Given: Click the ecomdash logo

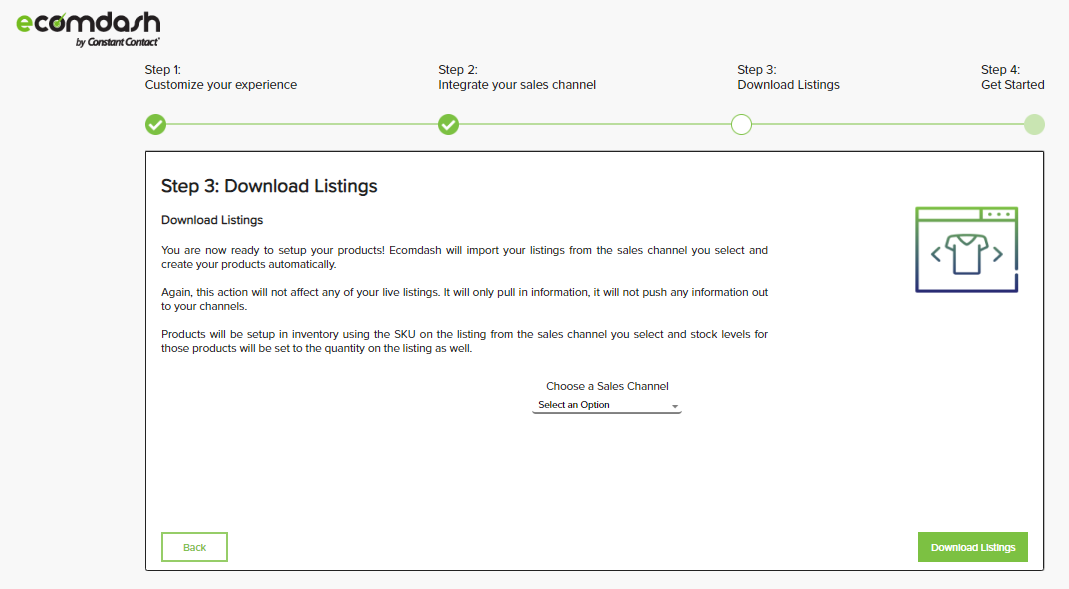Looking at the screenshot, I should point(88,29).
